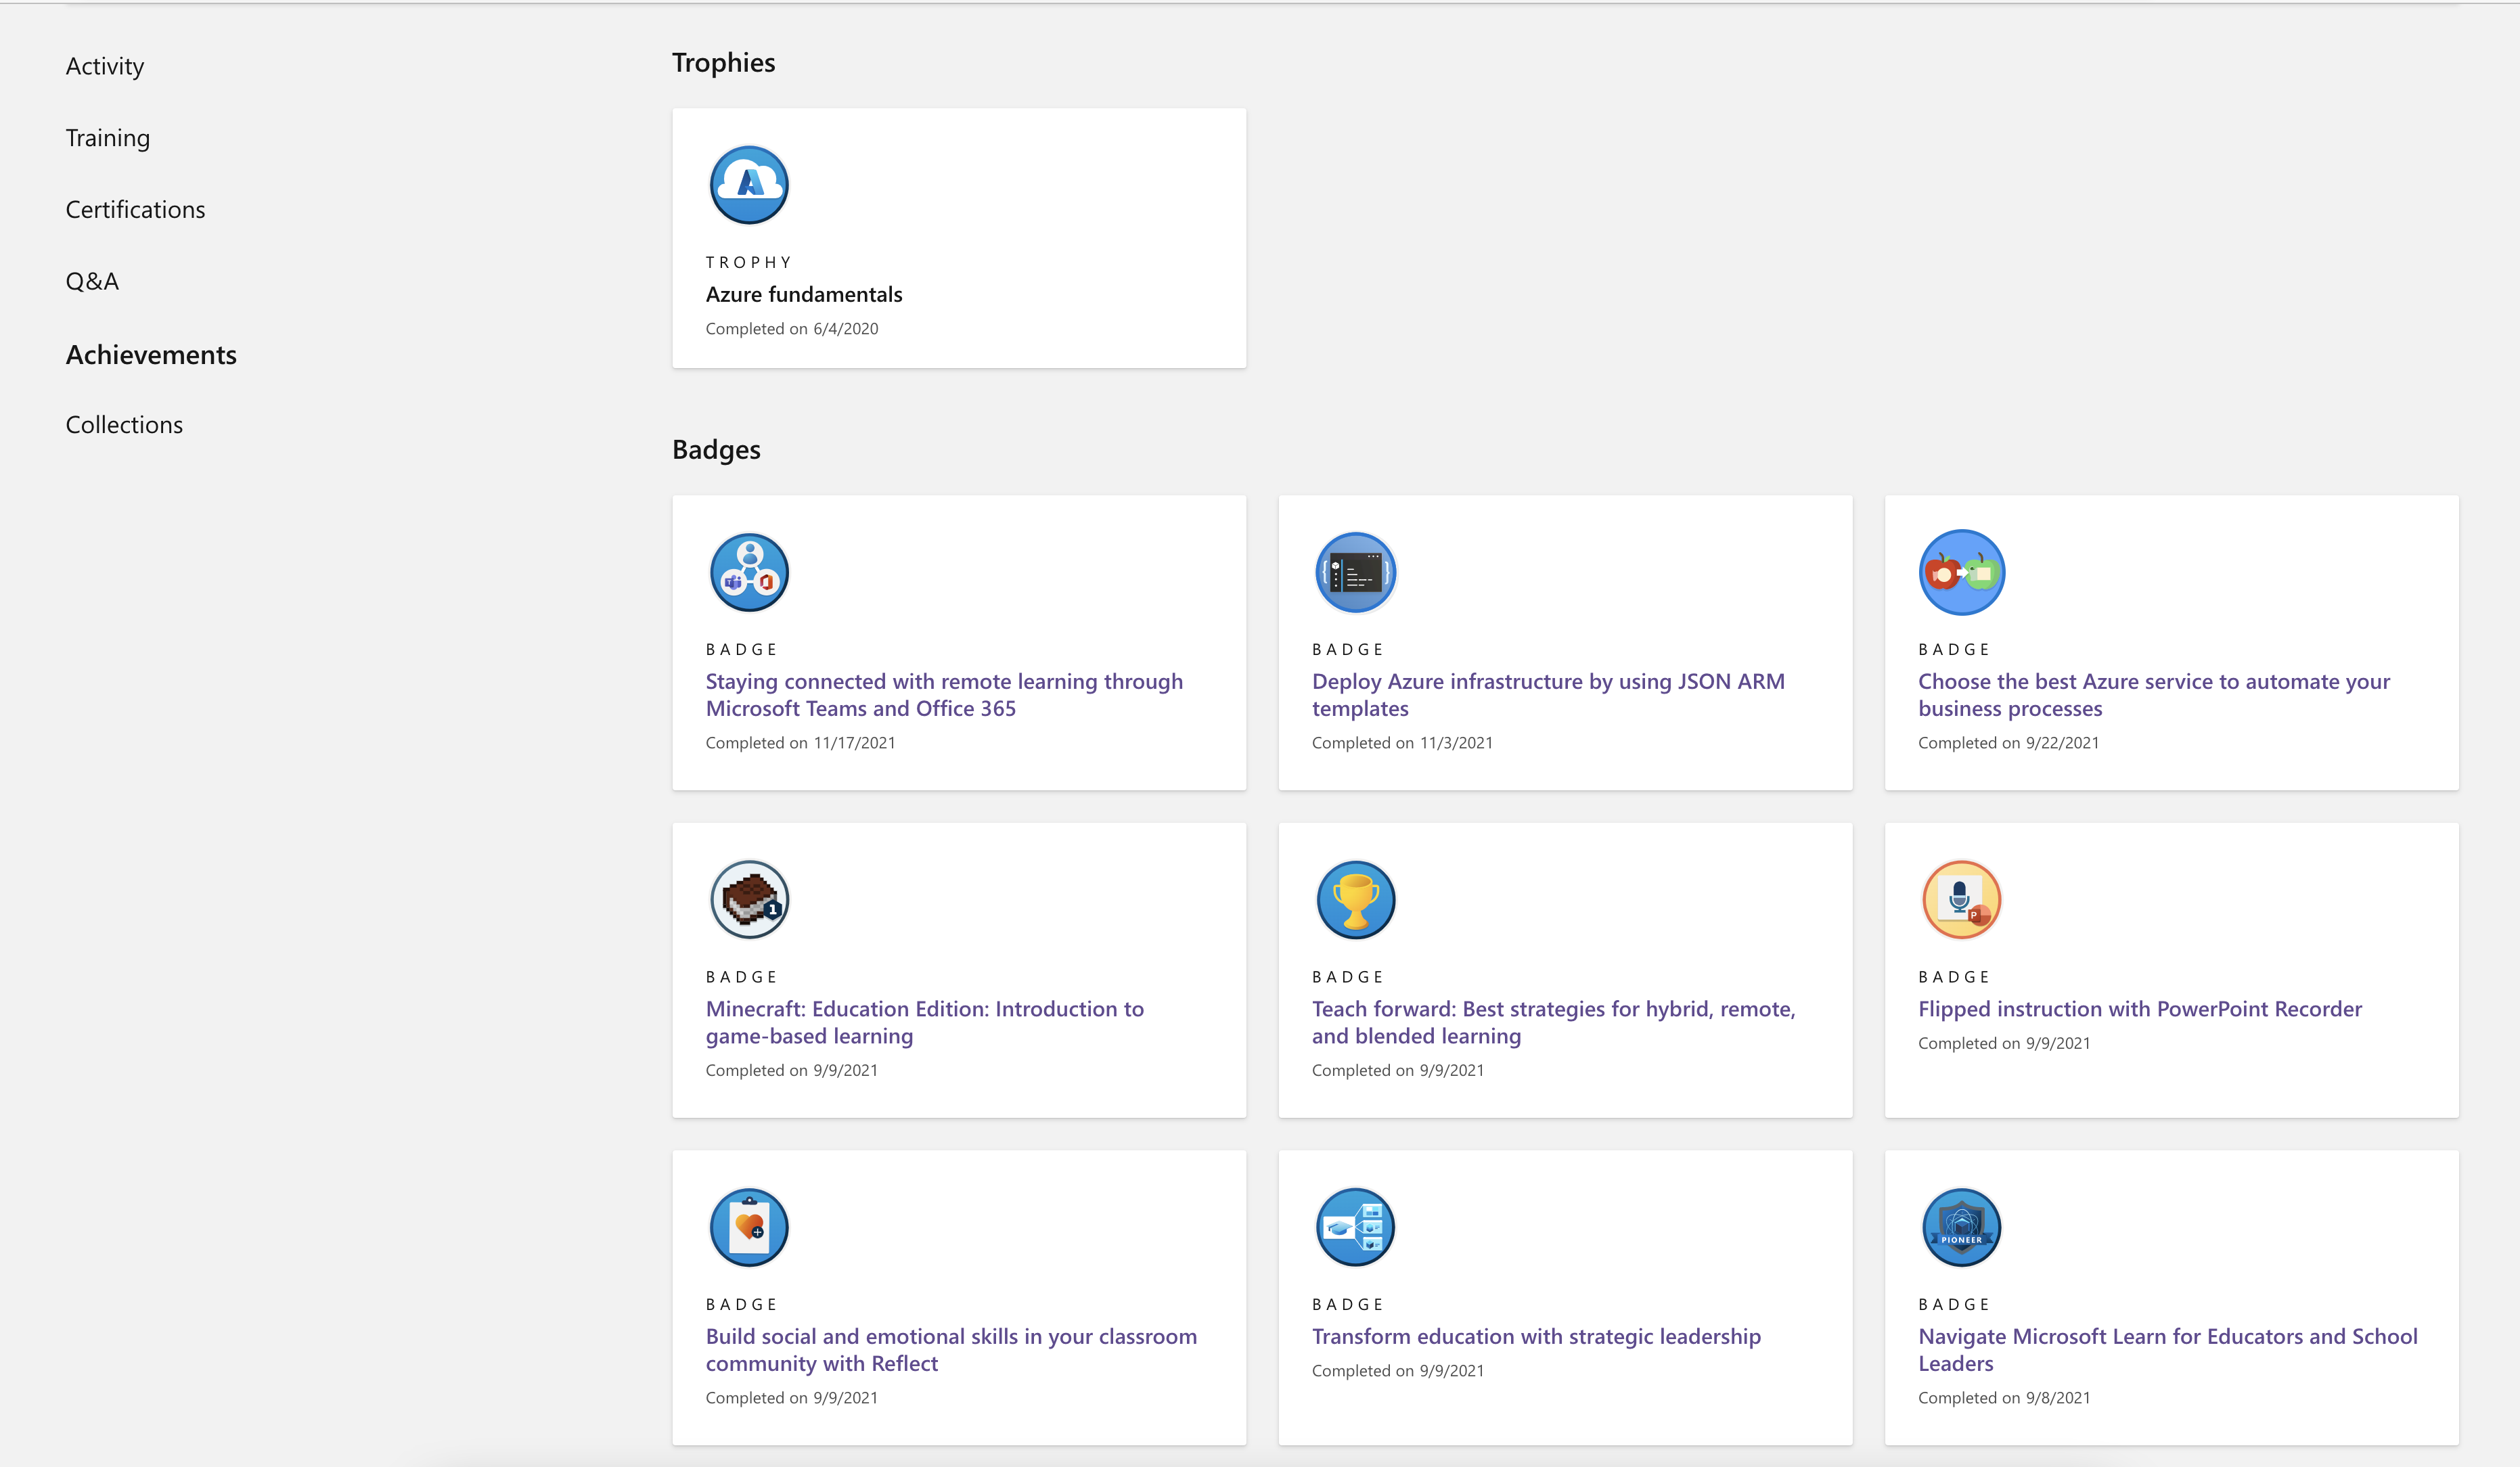Select the Achievements sidebar item
Image resolution: width=2520 pixels, height=1467 pixels.
coord(151,355)
